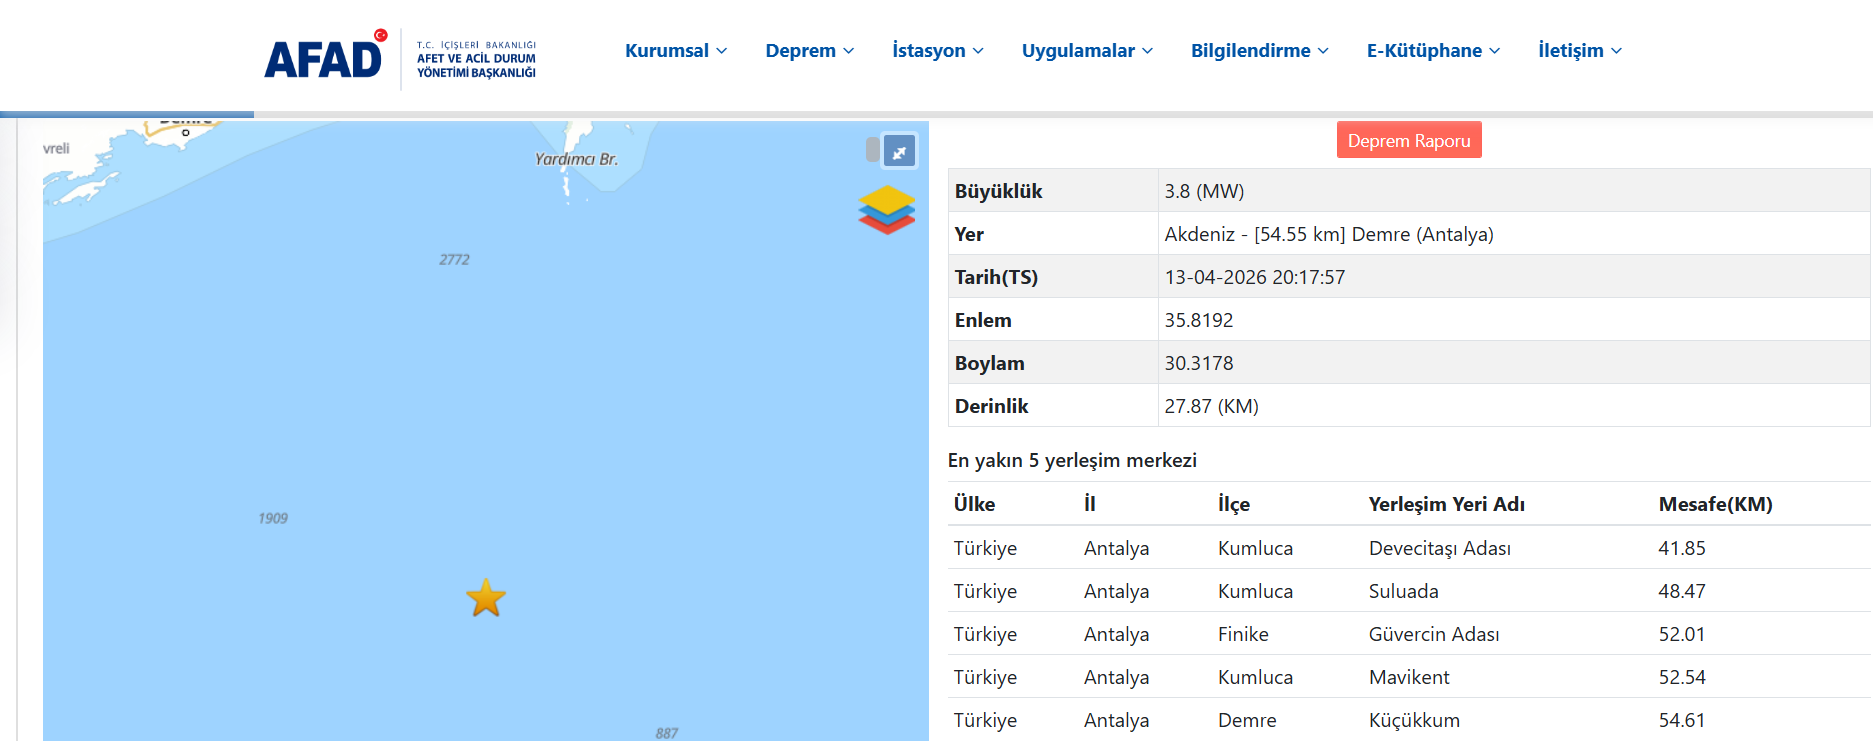Select the Devecitaşı Adası settlement row
The image size is (1873, 741).
[1439, 548]
